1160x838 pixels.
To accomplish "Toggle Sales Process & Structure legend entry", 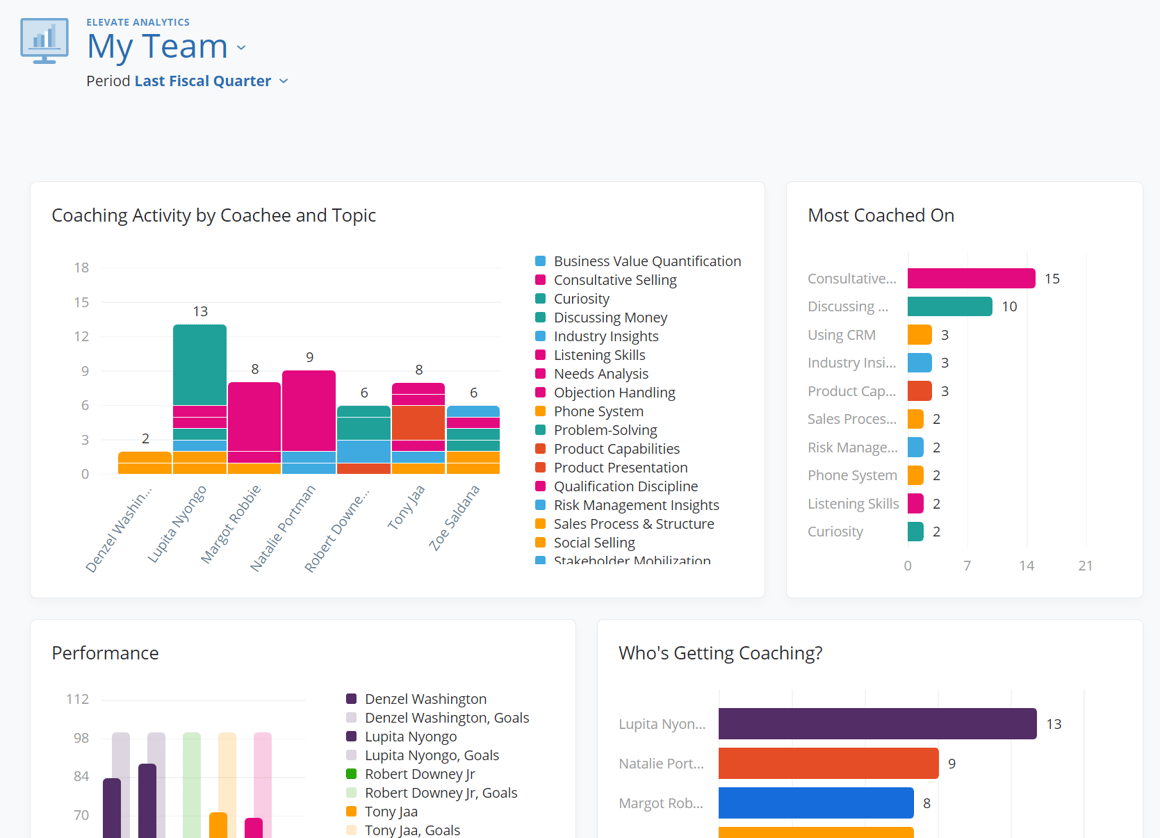I will tap(624, 524).
